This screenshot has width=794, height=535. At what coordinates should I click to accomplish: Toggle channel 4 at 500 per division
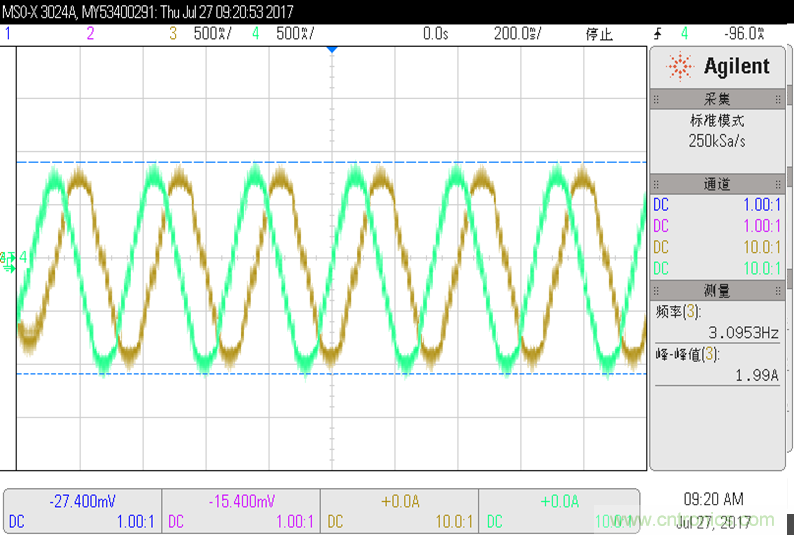[x=283, y=33]
